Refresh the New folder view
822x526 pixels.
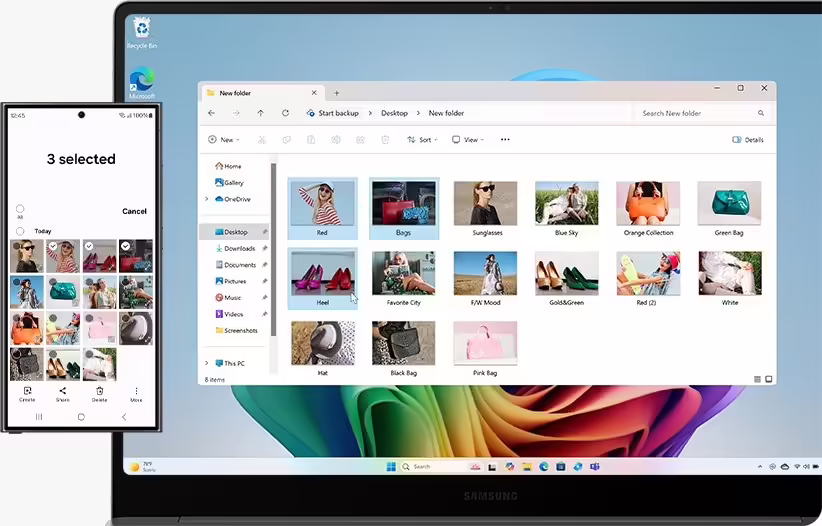[x=285, y=113]
